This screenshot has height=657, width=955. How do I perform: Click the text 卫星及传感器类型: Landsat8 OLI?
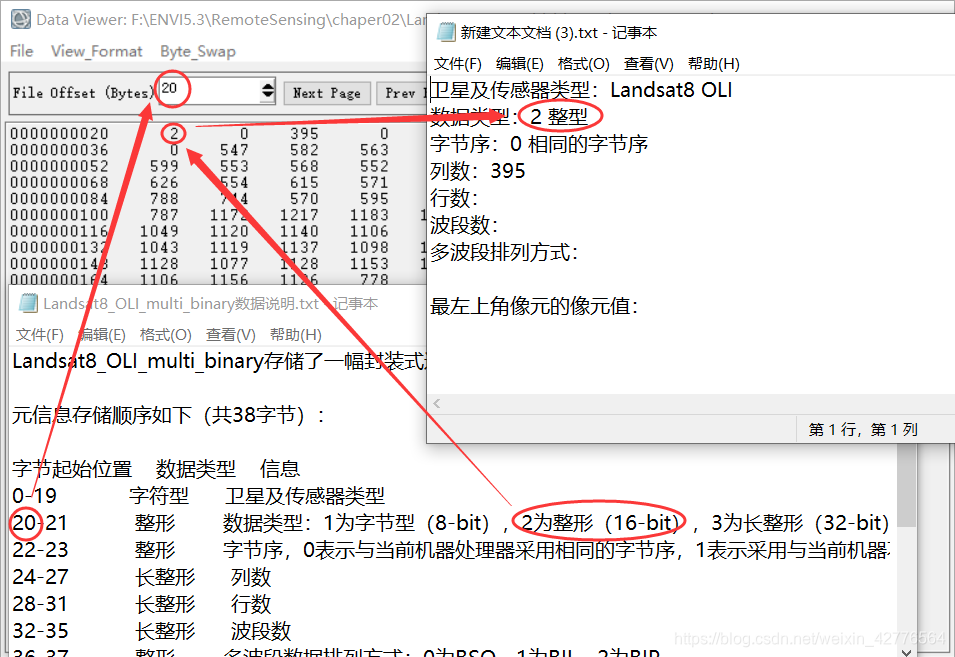click(x=582, y=90)
